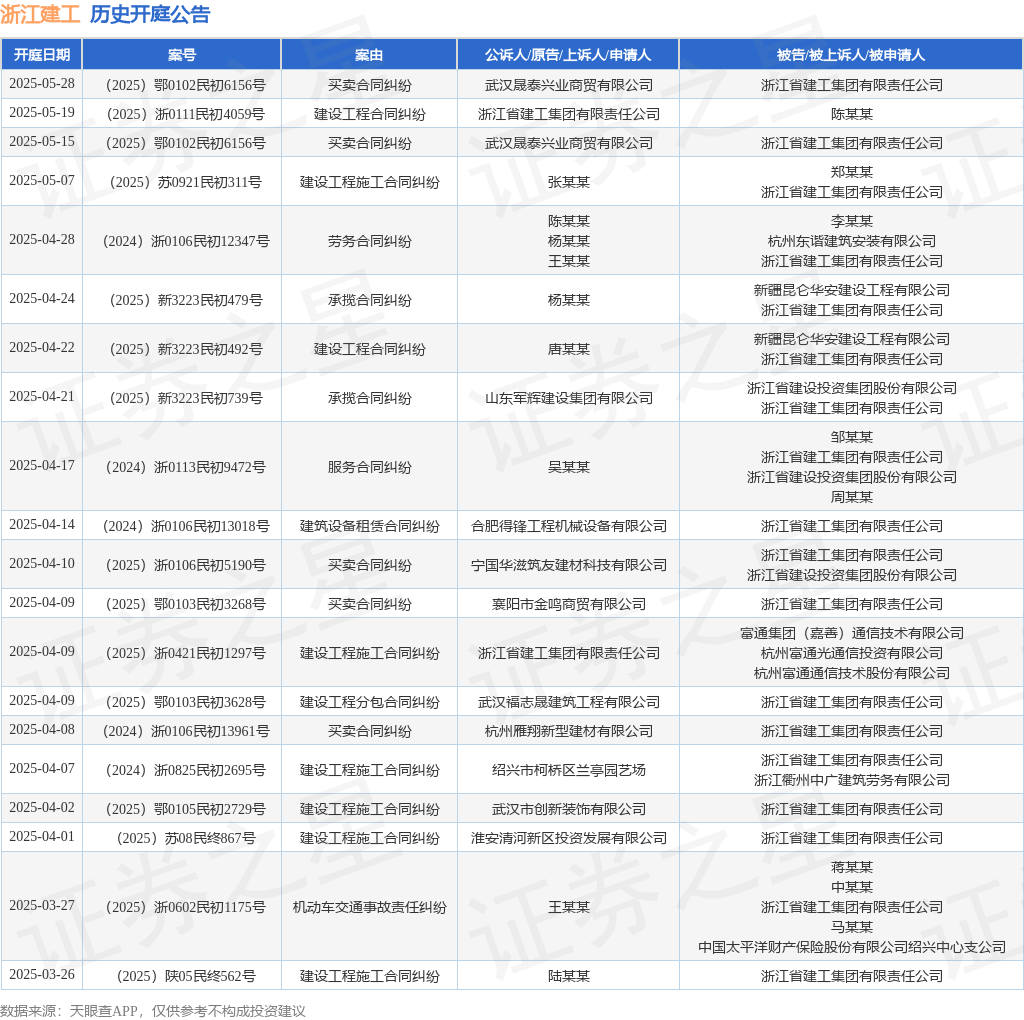Image resolution: width=1024 pixels, height=1020 pixels.
Task: Click plaintiff 合肥得锋工程机械设备有限公司
Action: pos(569,526)
